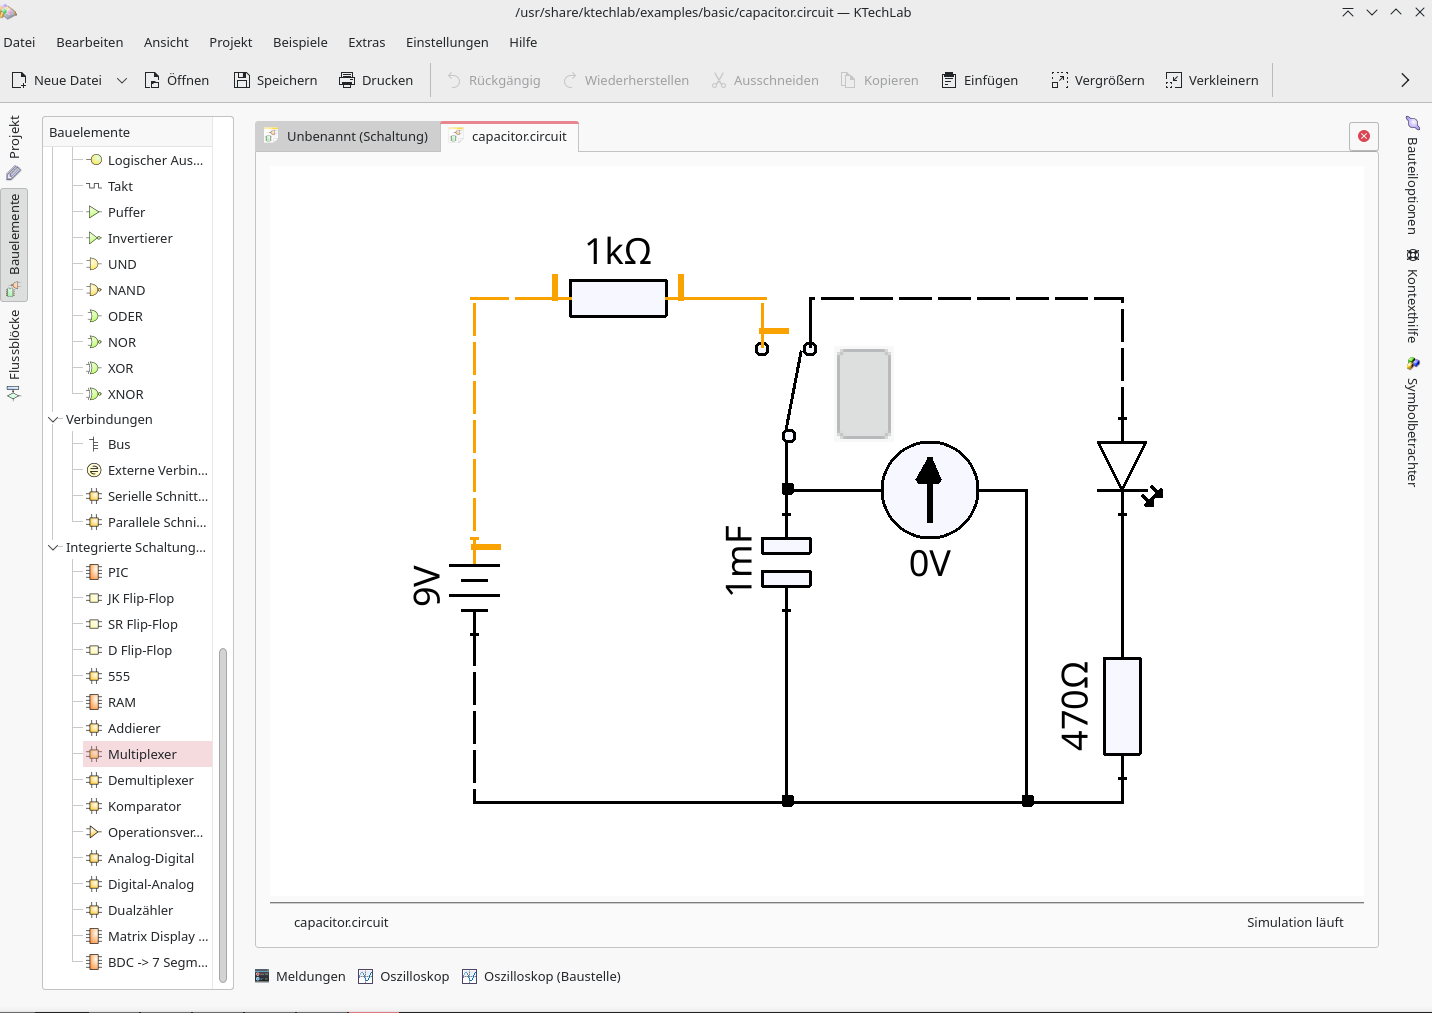Open the Datei menu

pyautogui.click(x=19, y=42)
